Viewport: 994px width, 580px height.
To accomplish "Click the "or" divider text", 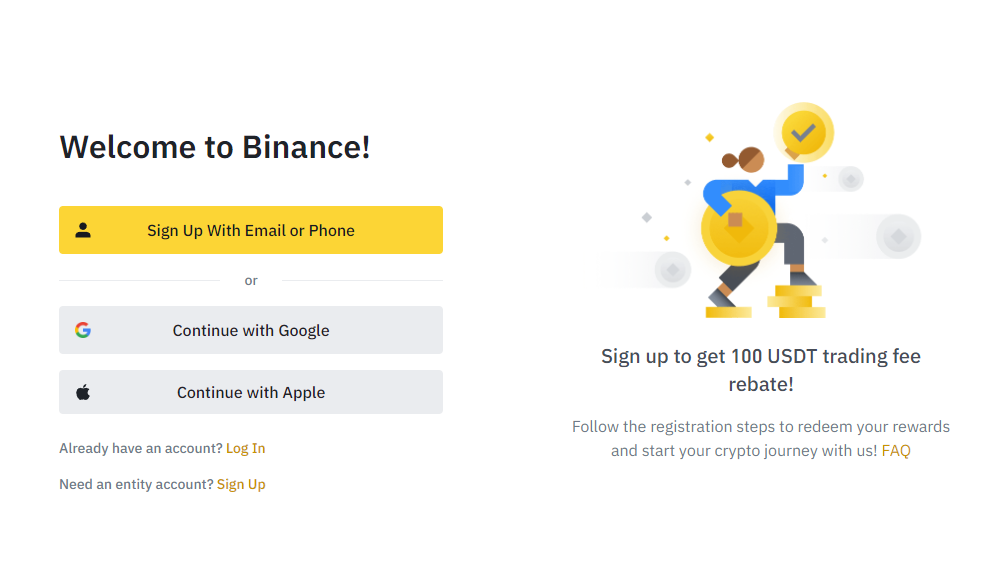I will click(x=251, y=280).
